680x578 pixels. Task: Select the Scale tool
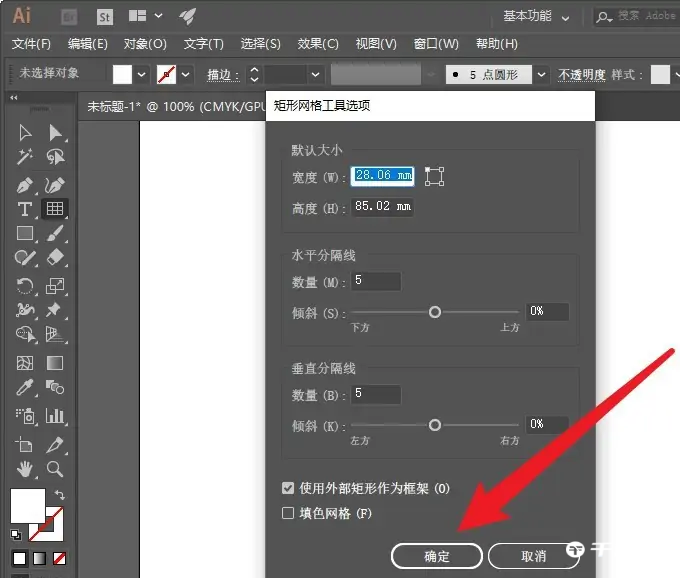tap(55, 286)
